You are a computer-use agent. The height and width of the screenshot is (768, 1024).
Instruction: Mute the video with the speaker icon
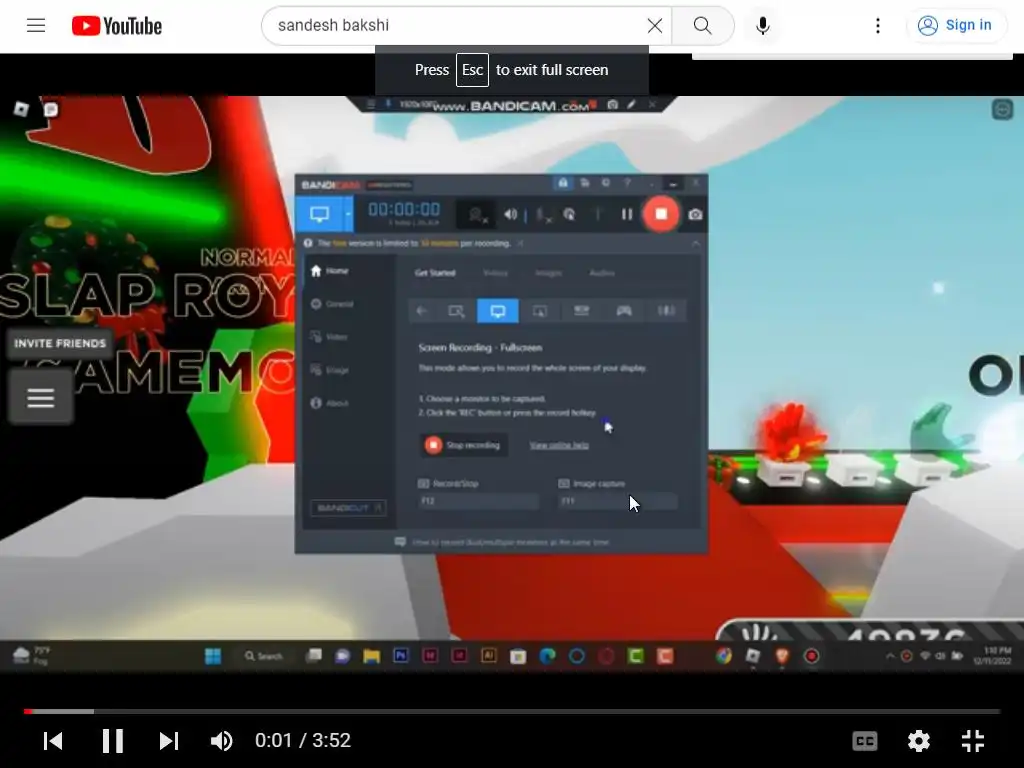tap(221, 741)
